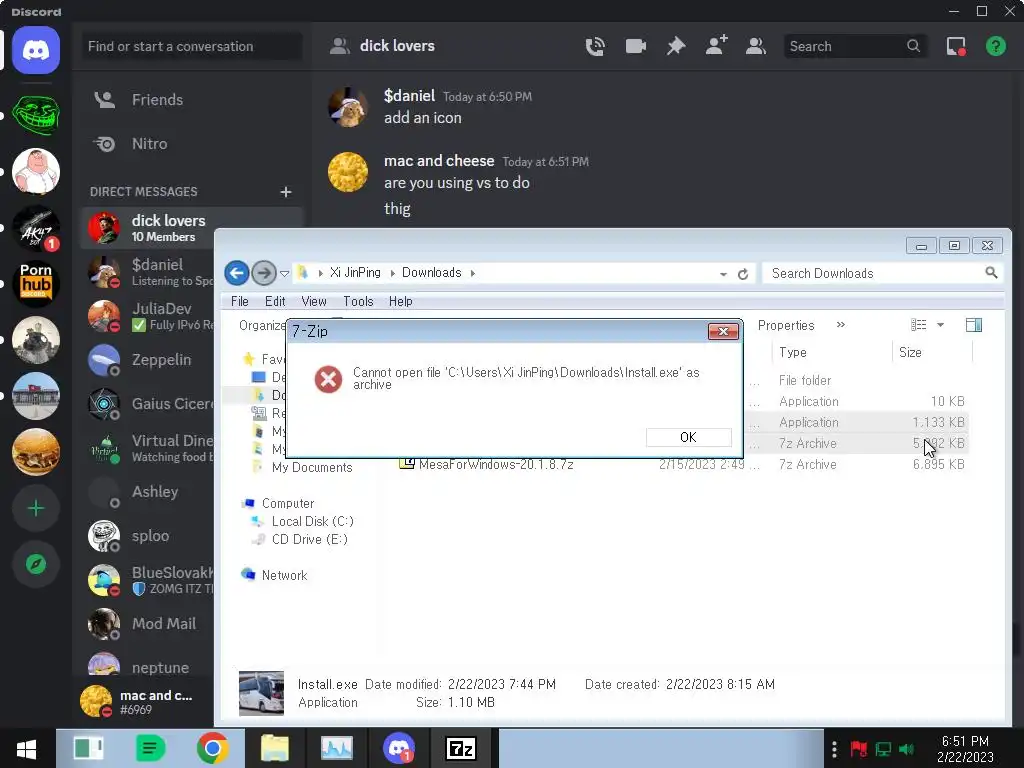The width and height of the screenshot is (1024, 768).
Task: Open system tray volume speaker icon
Action: pos(906,749)
